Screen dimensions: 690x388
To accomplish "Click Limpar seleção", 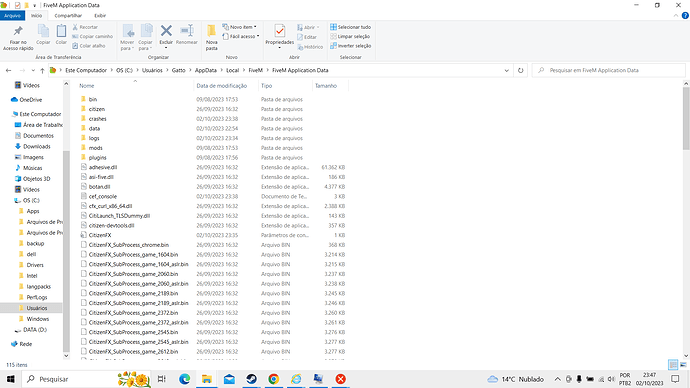I will pyautogui.click(x=350, y=36).
